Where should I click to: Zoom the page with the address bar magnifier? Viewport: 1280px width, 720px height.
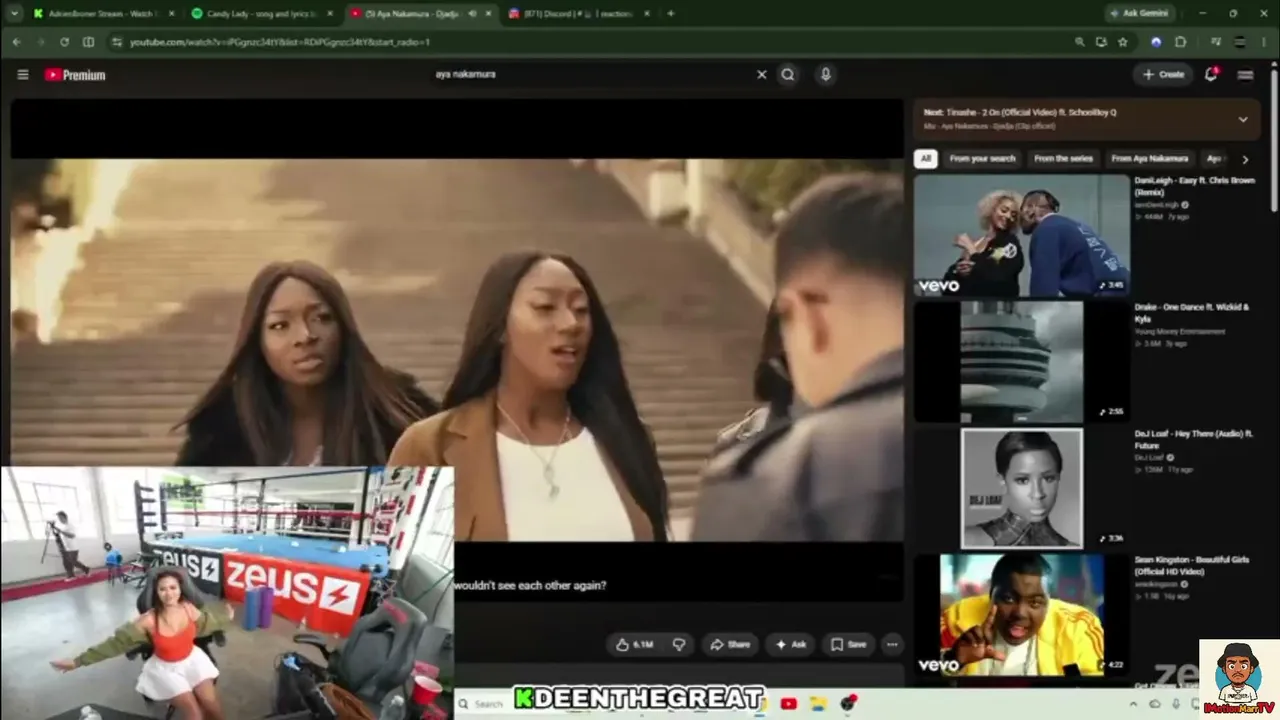pos(1079,42)
